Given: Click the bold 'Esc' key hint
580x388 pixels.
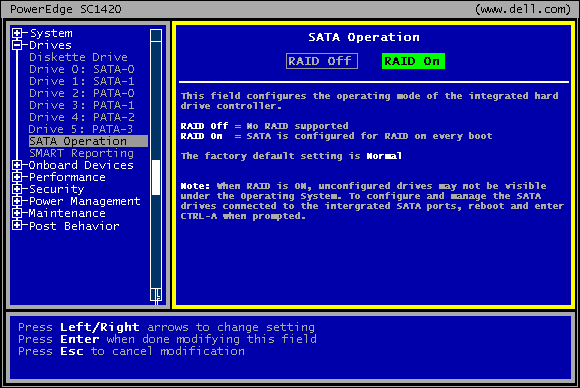Looking at the screenshot, I should (72, 351).
